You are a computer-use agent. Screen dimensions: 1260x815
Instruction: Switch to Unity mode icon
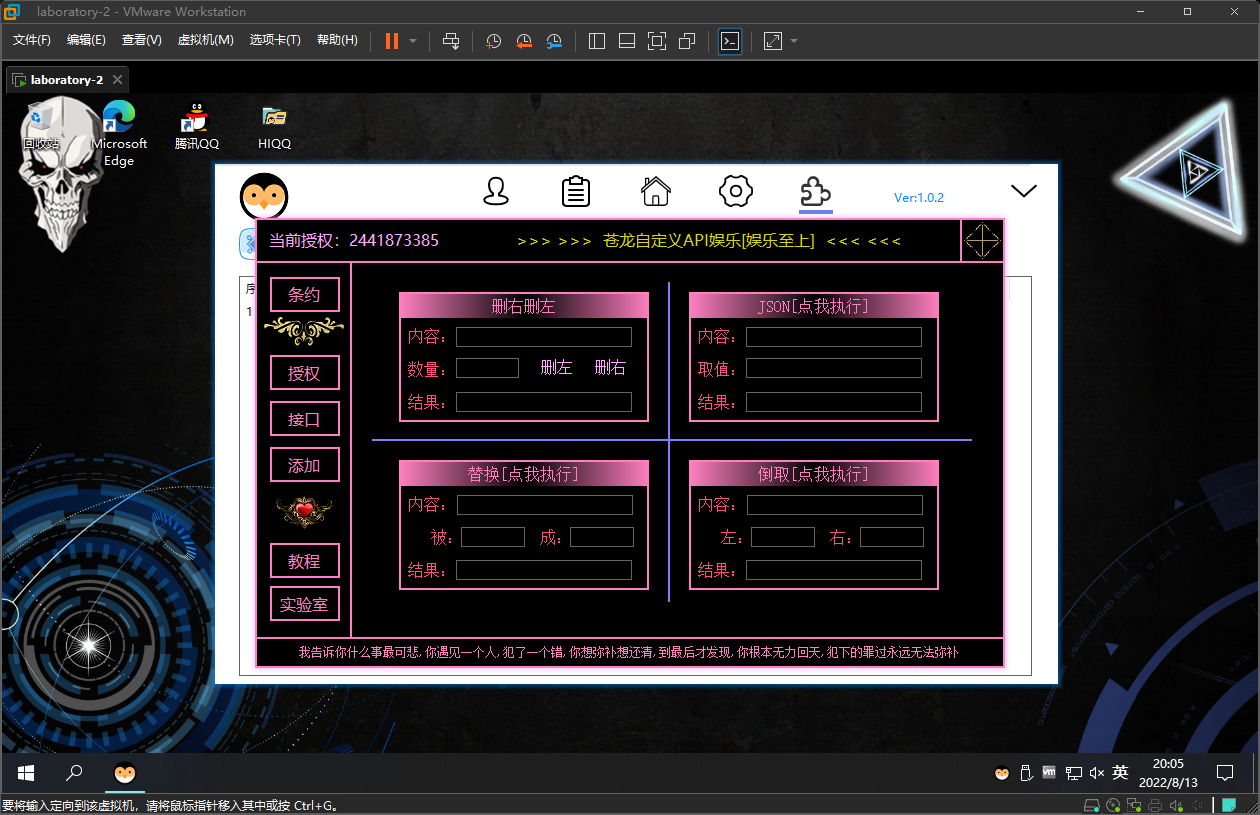pyautogui.click(x=687, y=41)
